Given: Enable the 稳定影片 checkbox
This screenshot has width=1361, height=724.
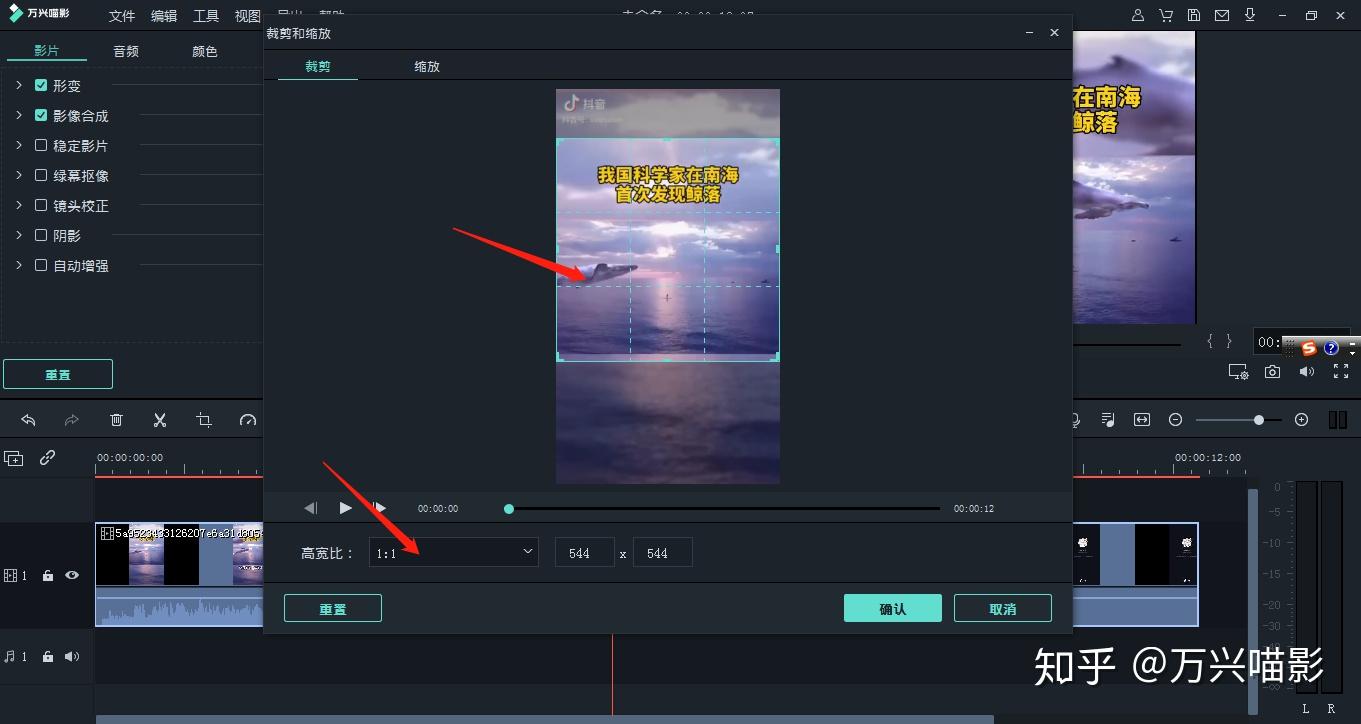Looking at the screenshot, I should click(x=41, y=145).
